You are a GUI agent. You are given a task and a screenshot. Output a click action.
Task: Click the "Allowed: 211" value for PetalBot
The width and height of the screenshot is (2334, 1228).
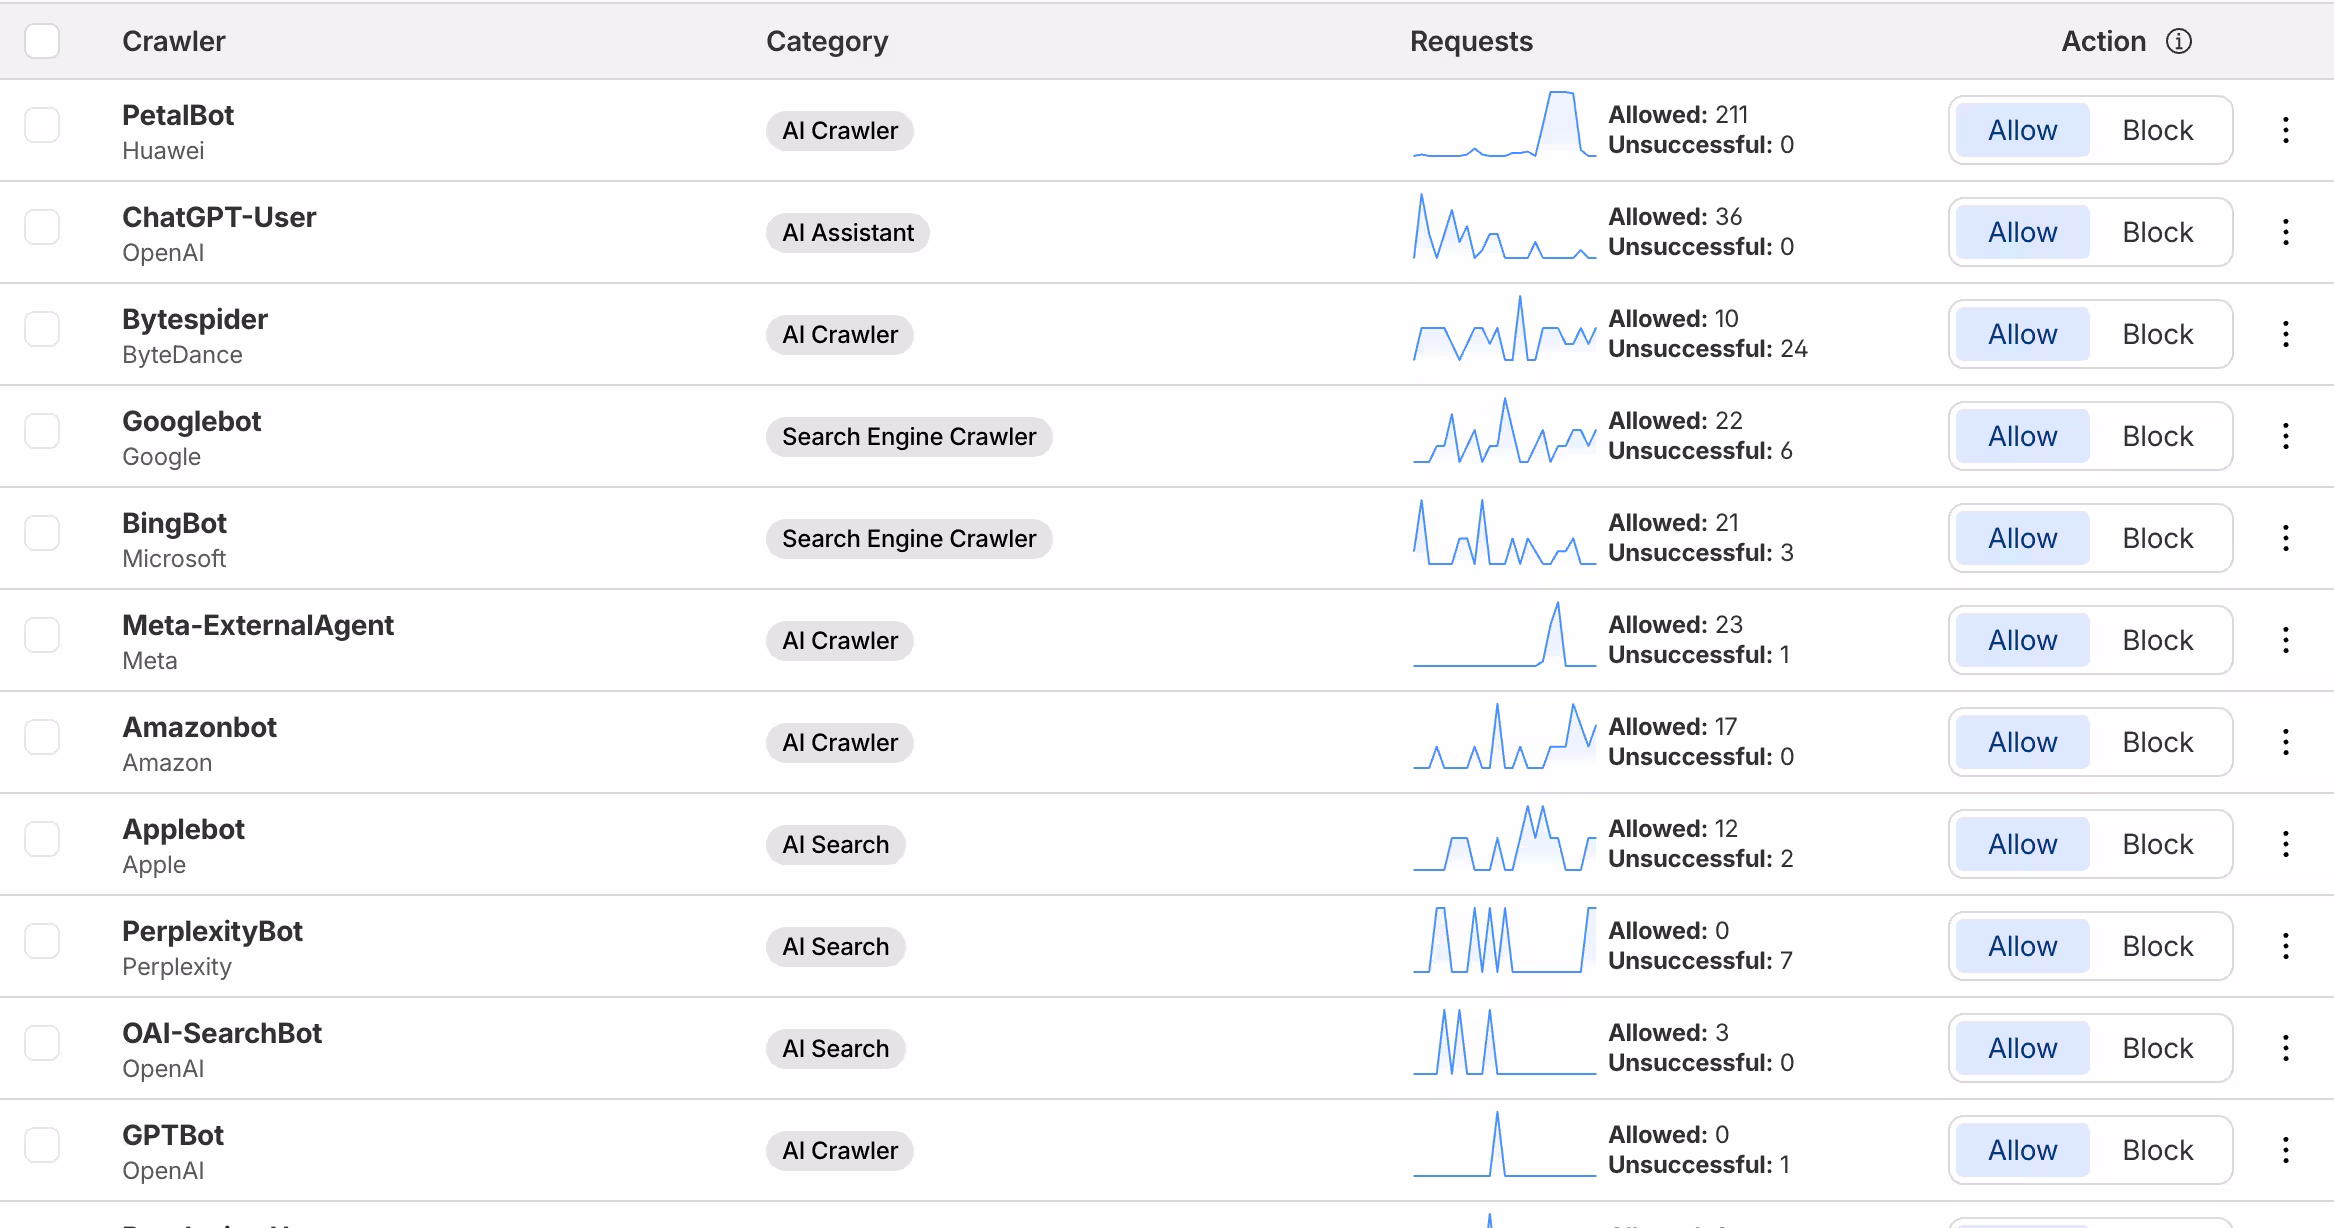pyautogui.click(x=1678, y=115)
